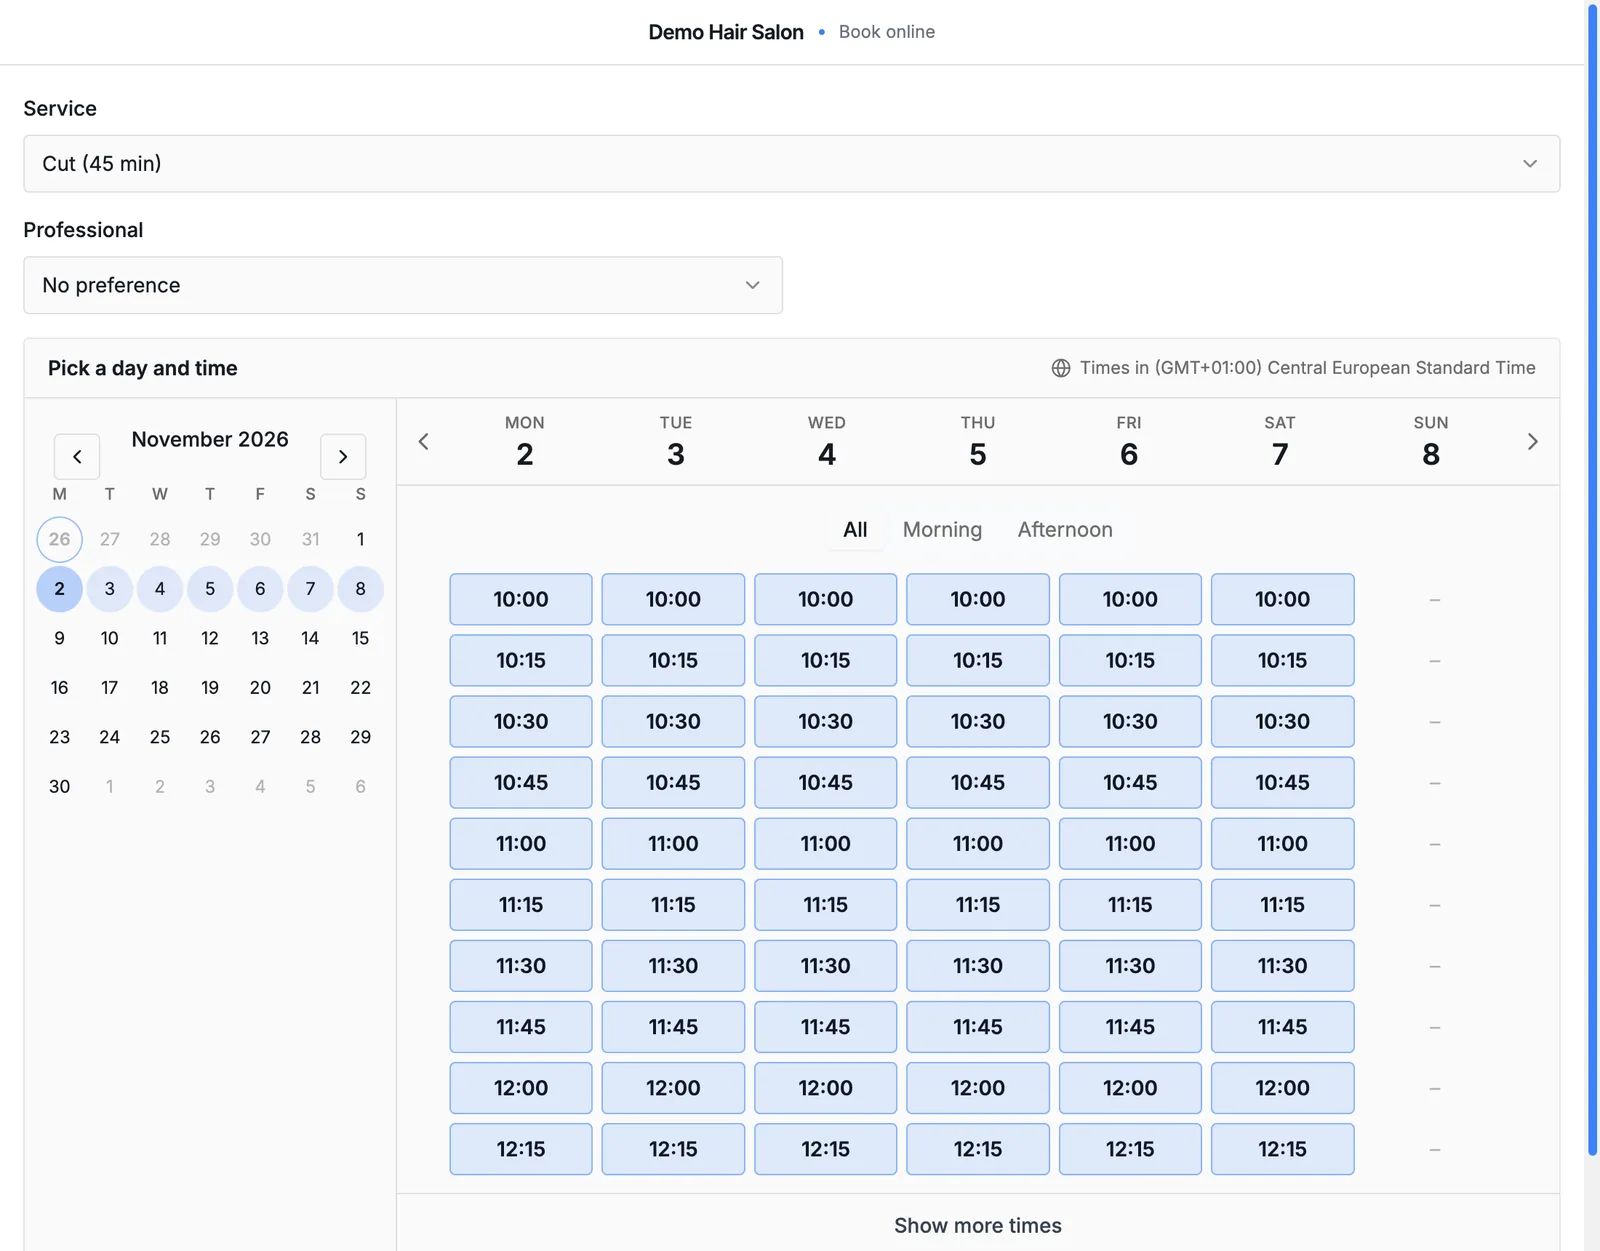Select November 15 in the mini calendar
1600x1251 pixels.
point(361,638)
